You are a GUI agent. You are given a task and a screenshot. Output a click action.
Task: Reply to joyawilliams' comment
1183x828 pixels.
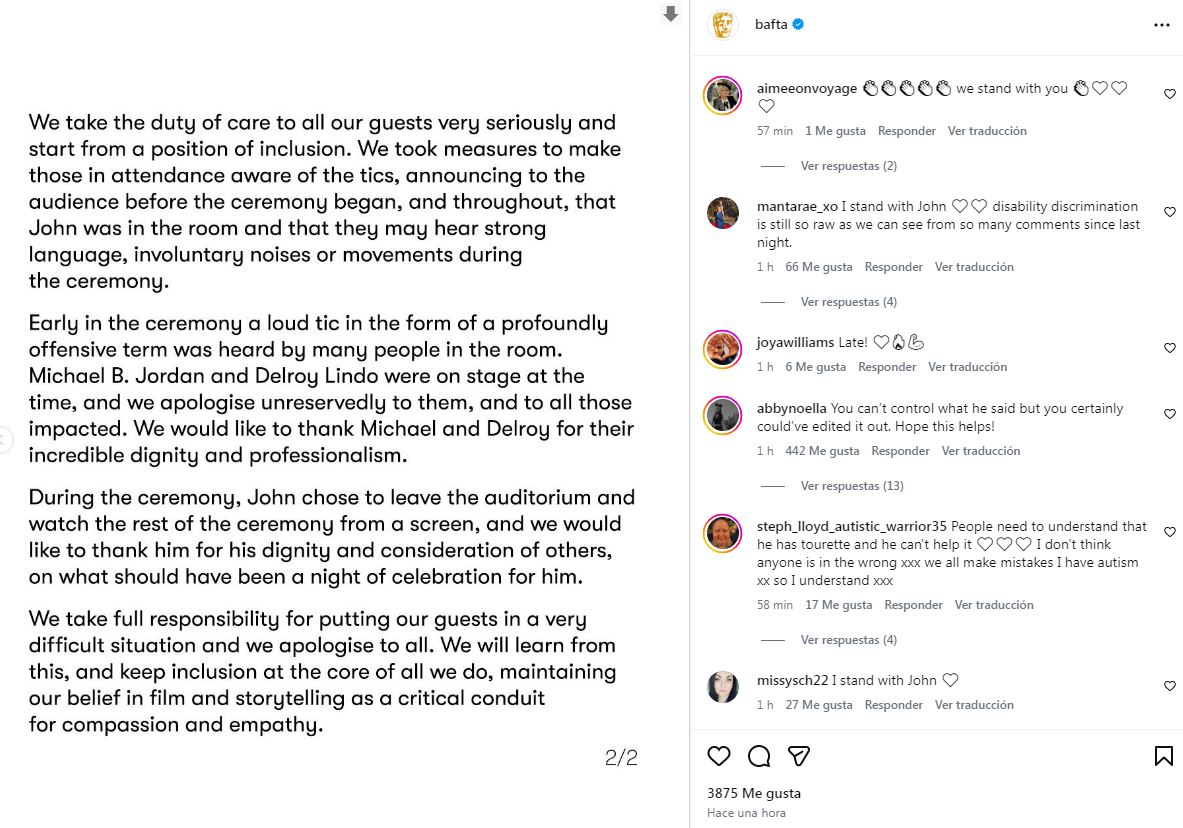click(x=887, y=367)
